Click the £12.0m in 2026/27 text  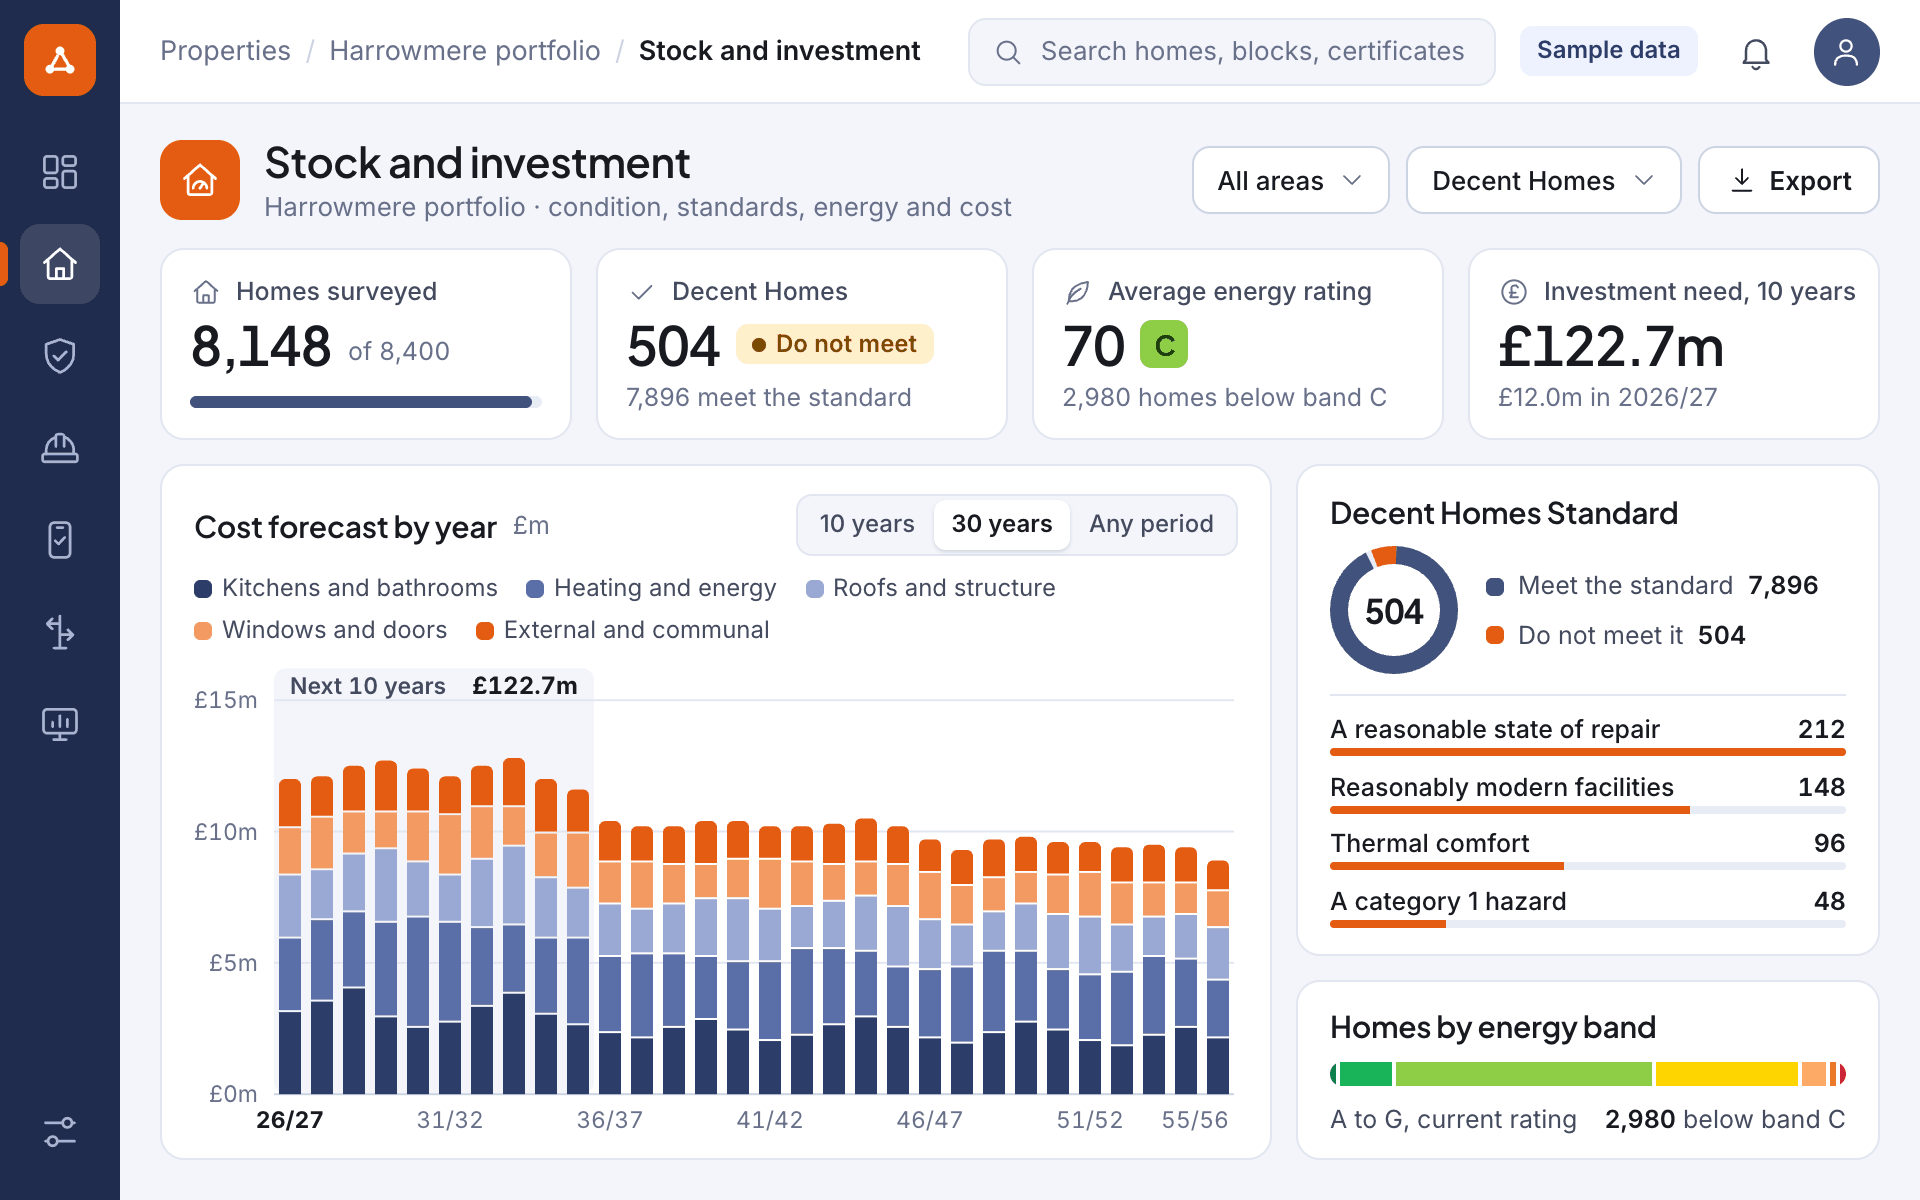1607,398
